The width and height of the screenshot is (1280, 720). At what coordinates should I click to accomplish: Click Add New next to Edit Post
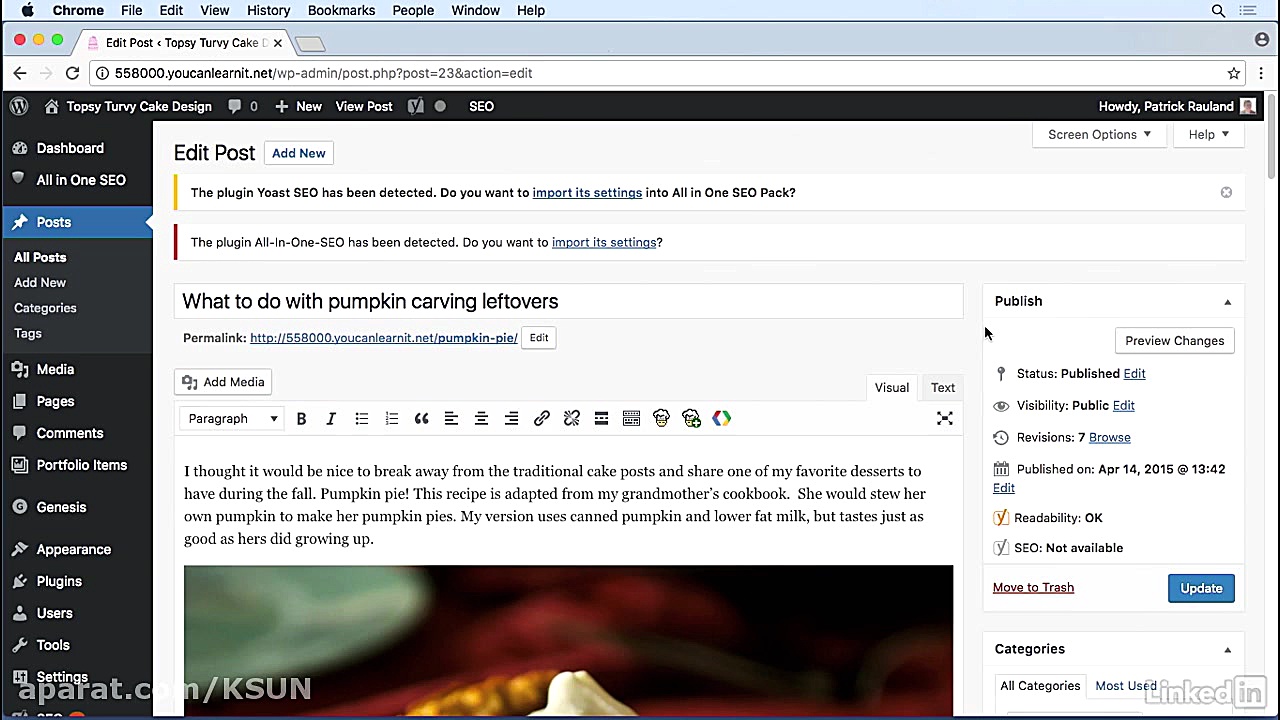tap(299, 153)
